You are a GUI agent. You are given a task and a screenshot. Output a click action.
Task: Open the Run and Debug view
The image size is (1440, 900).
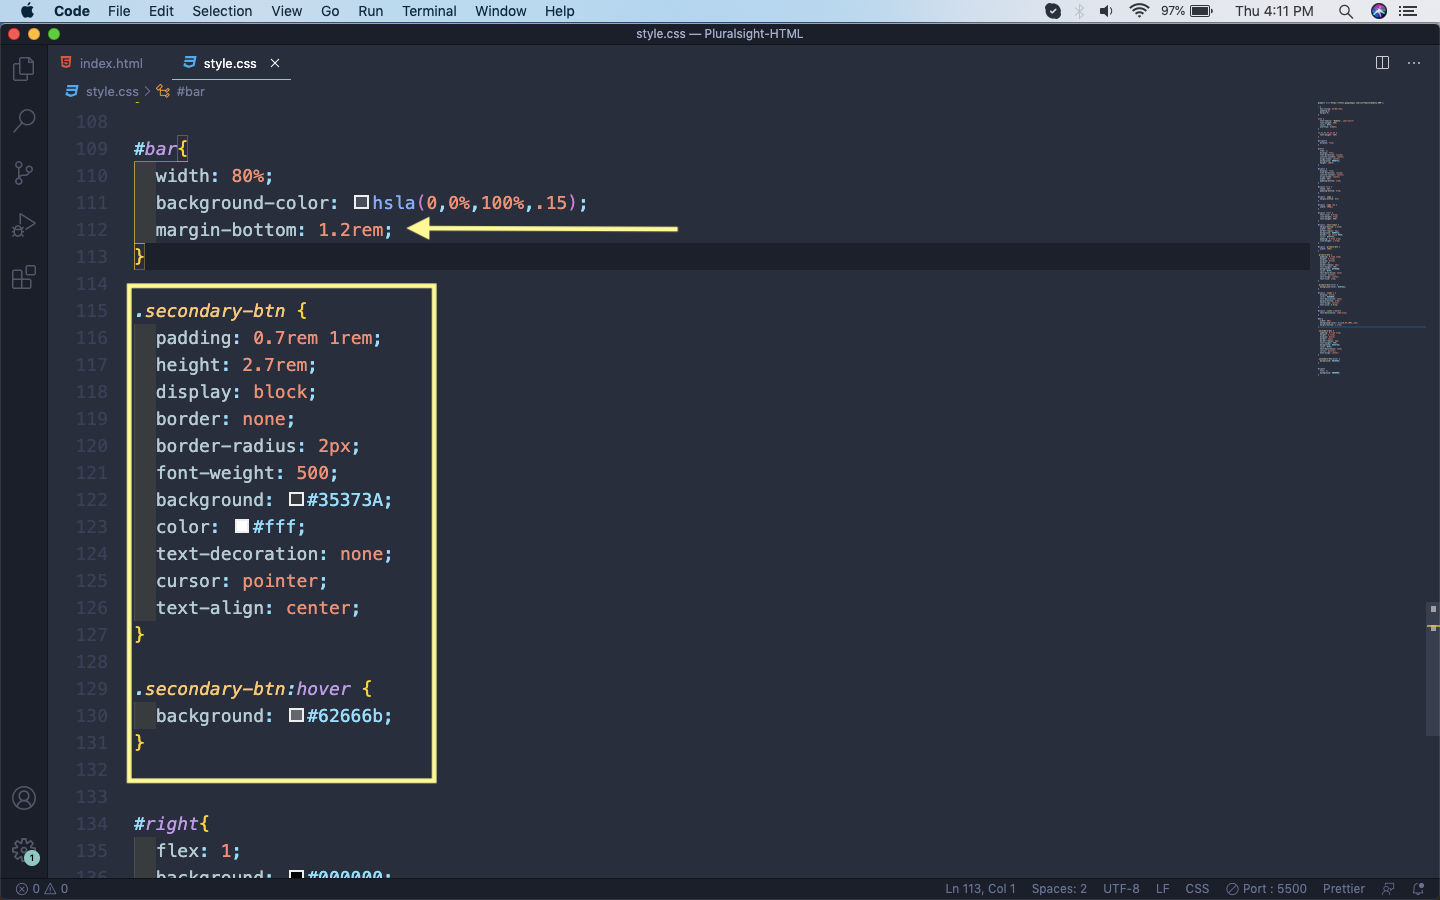coord(24,225)
